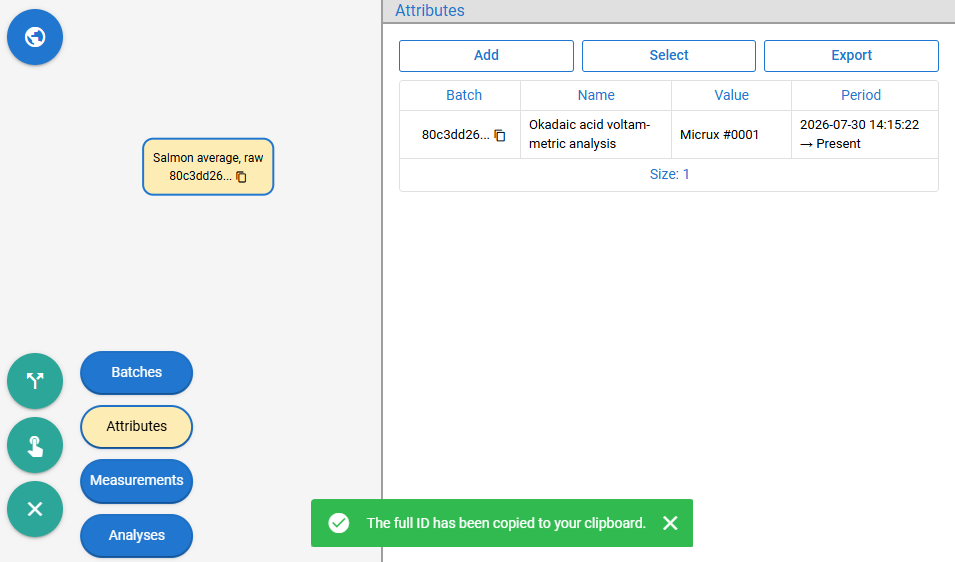Dismiss the clipboard notification with the X
This screenshot has width=955, height=562.
670,523
